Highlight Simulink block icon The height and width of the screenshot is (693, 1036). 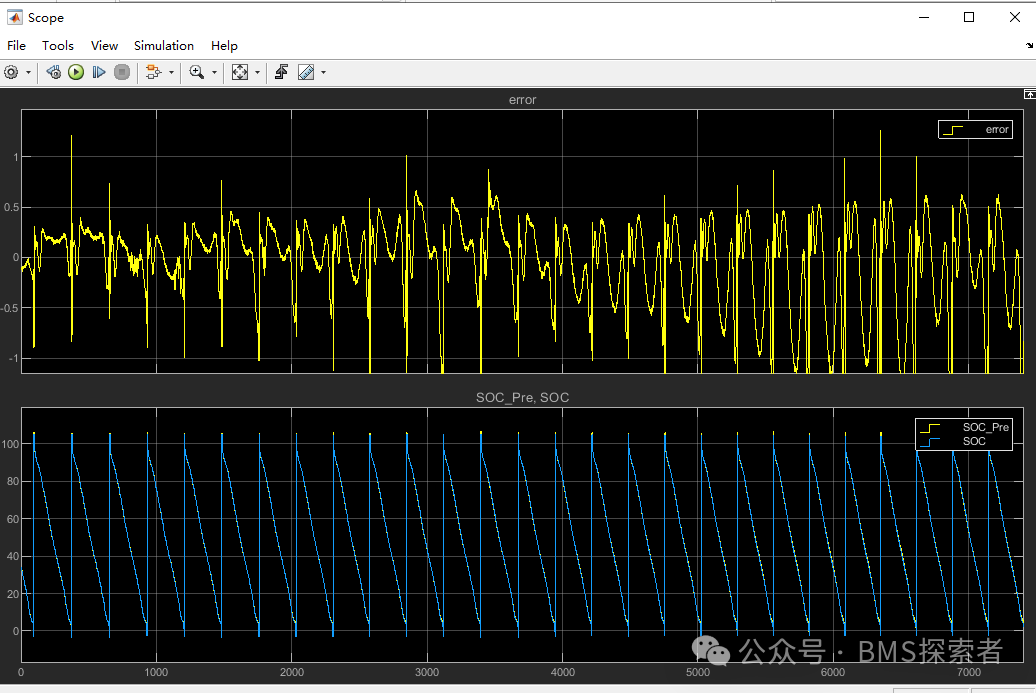(153, 72)
